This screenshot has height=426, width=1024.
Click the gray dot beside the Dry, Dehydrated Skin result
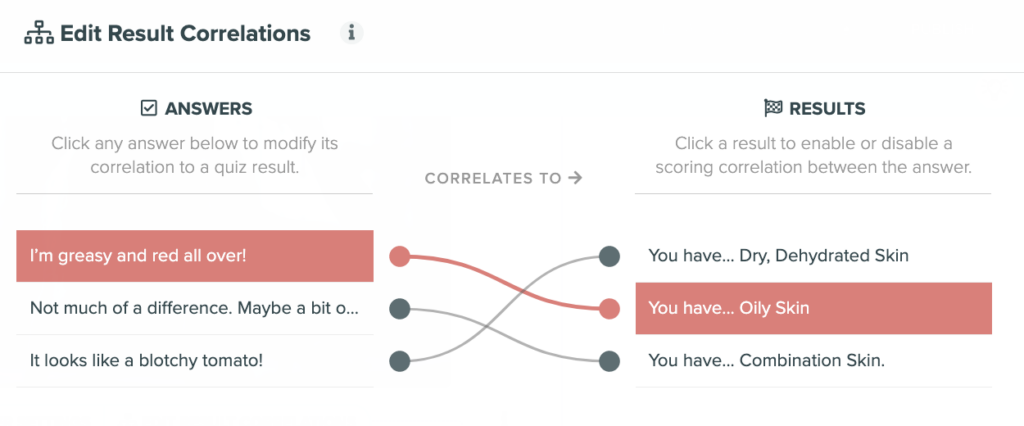coord(609,256)
